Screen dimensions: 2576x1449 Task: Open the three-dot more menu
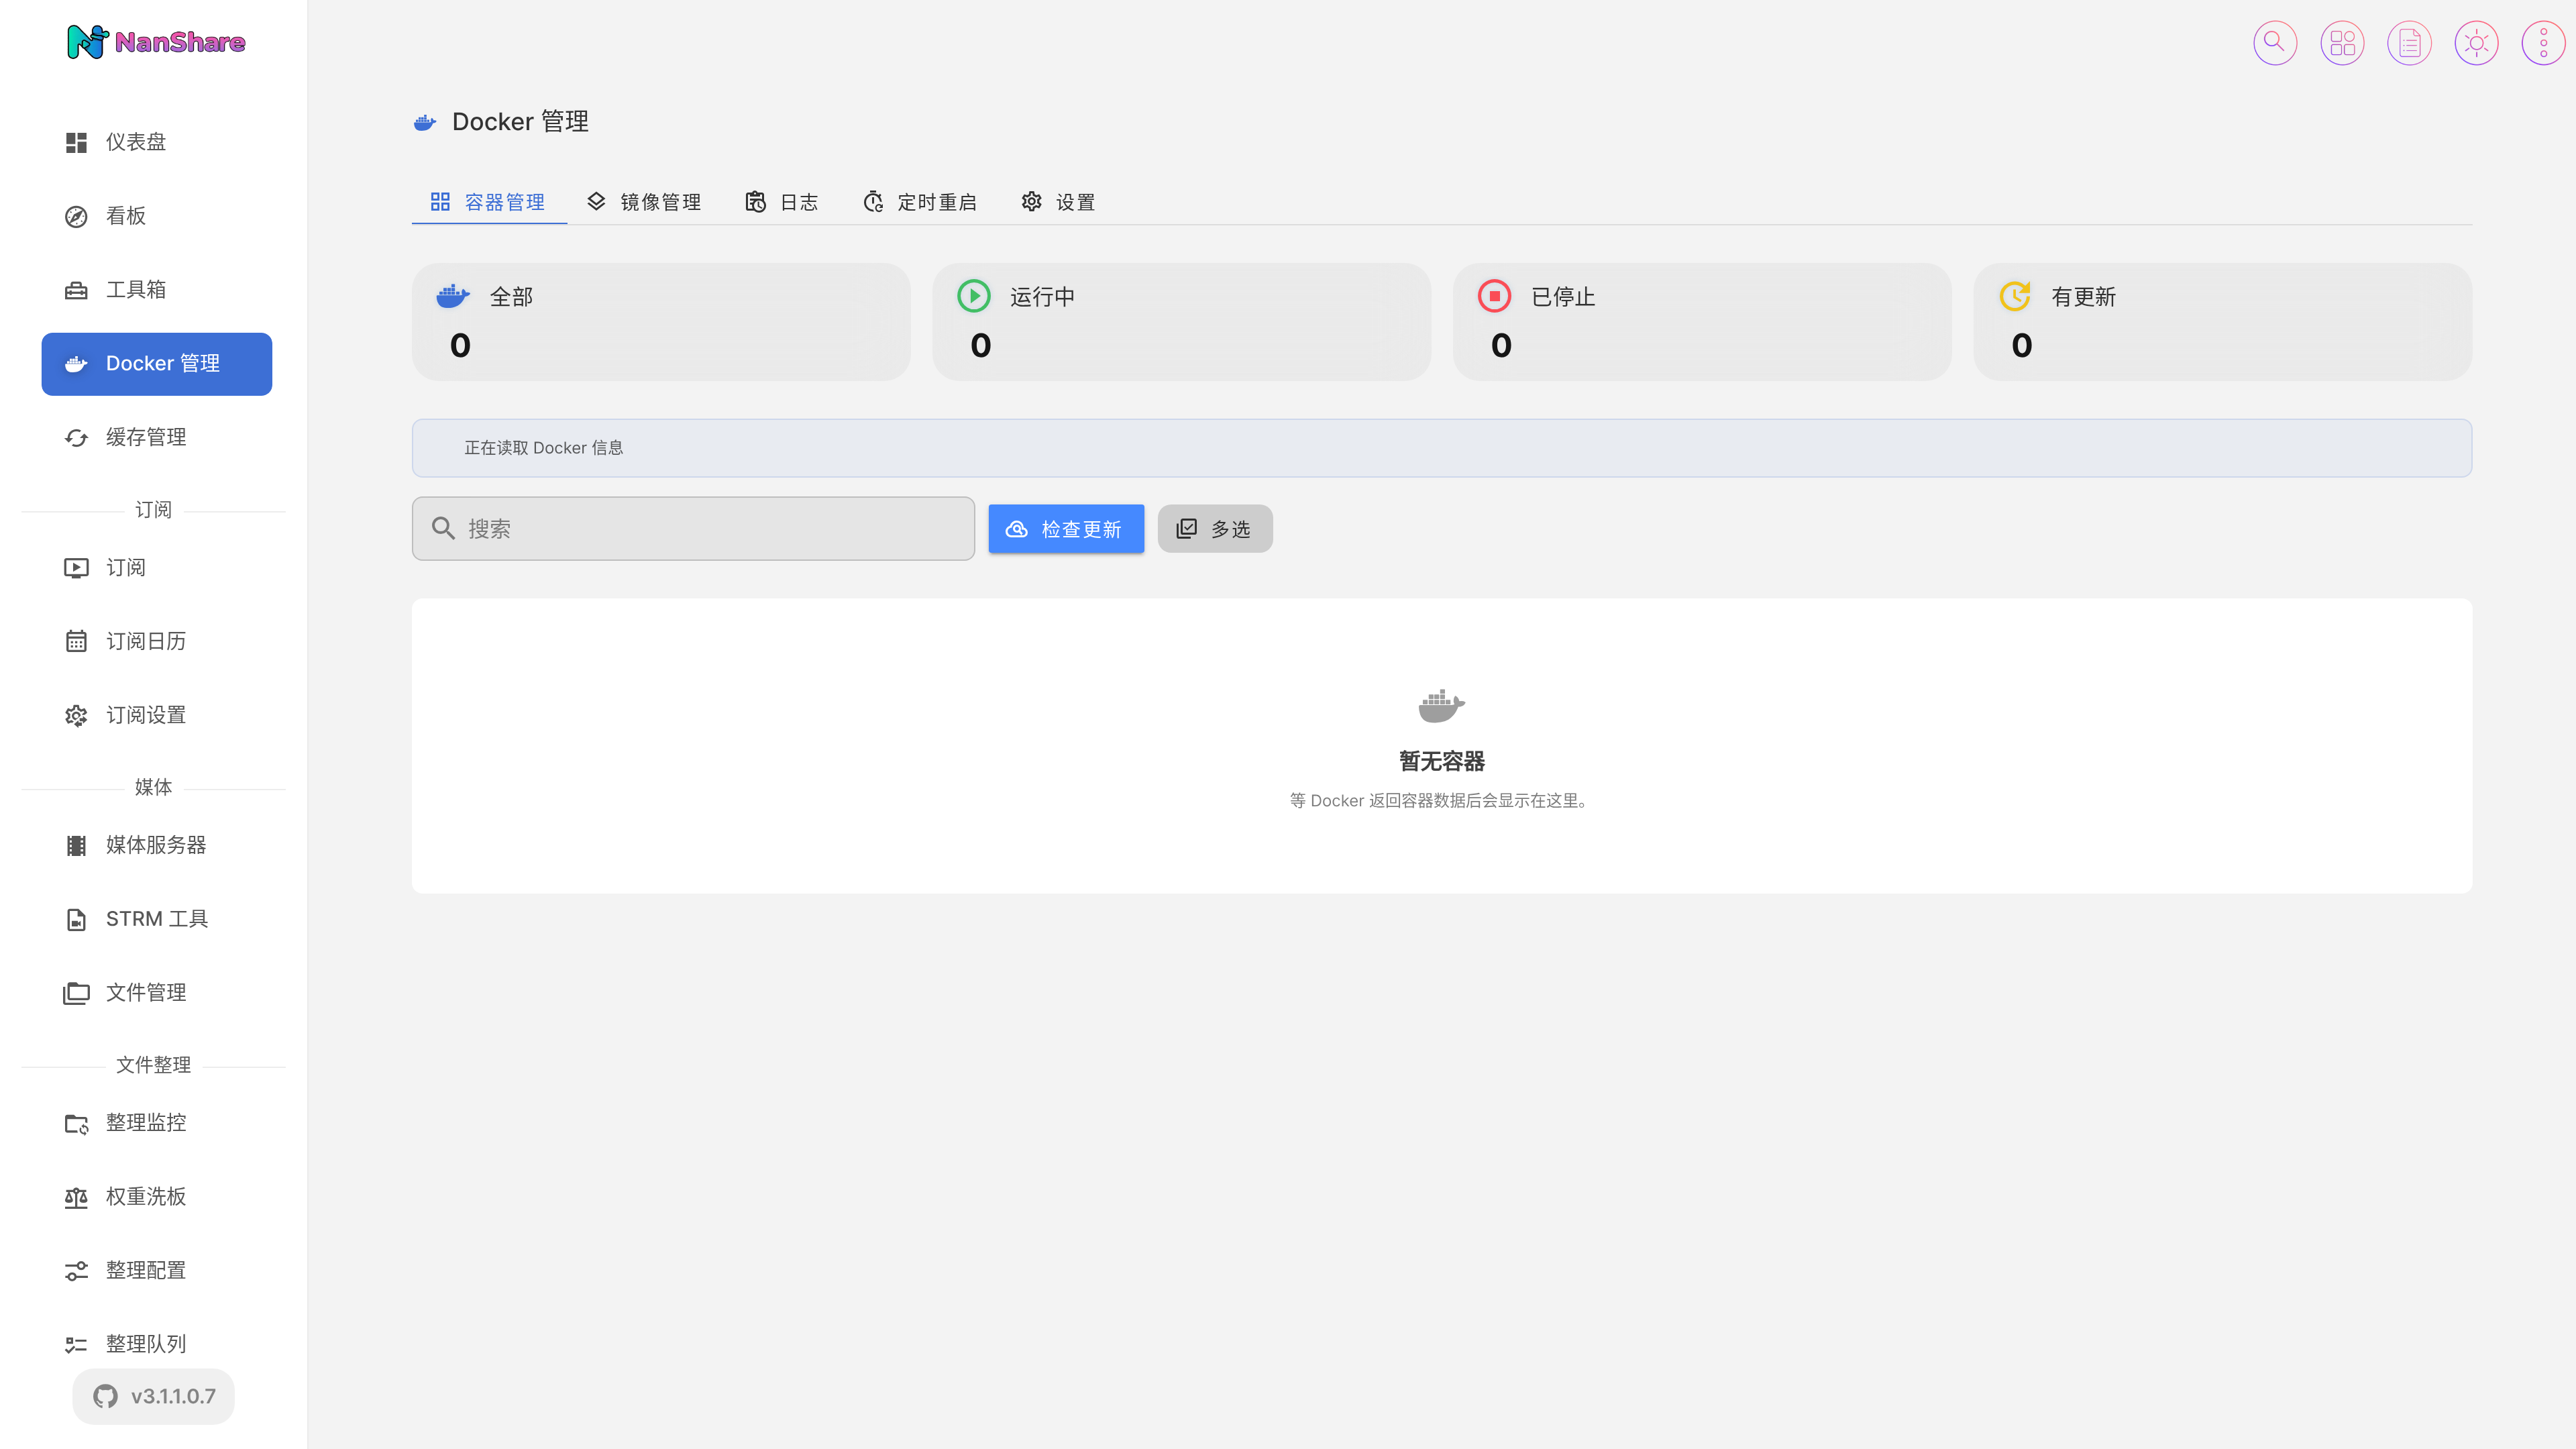pos(2543,43)
